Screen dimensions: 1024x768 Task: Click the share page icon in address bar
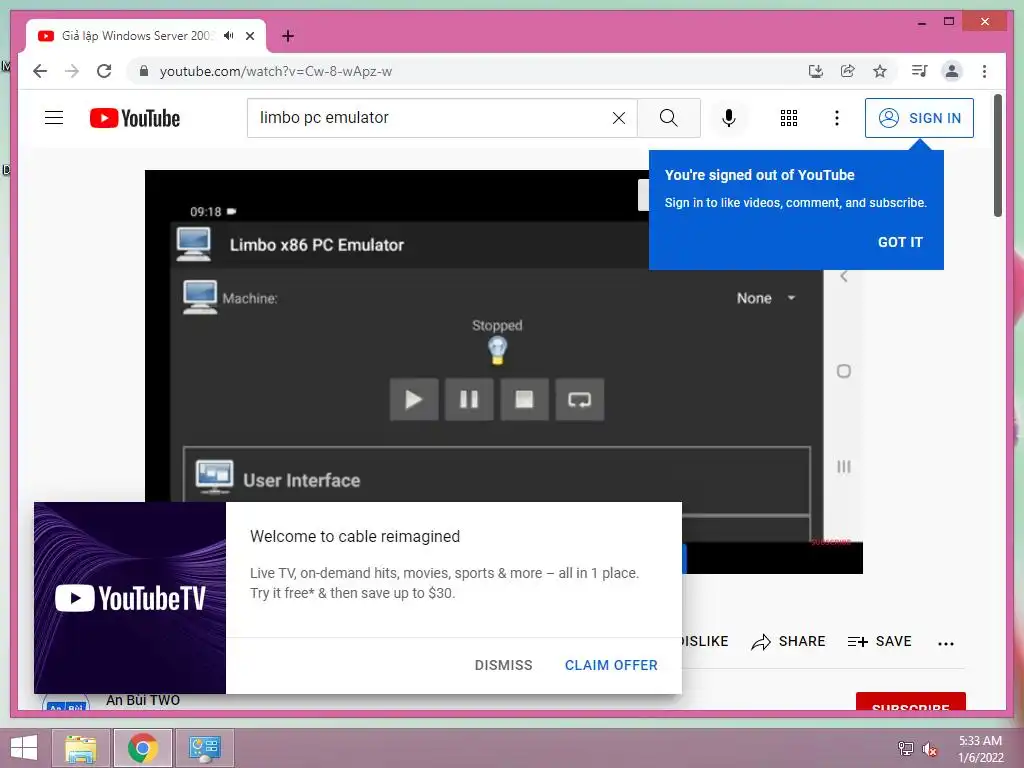click(x=848, y=71)
